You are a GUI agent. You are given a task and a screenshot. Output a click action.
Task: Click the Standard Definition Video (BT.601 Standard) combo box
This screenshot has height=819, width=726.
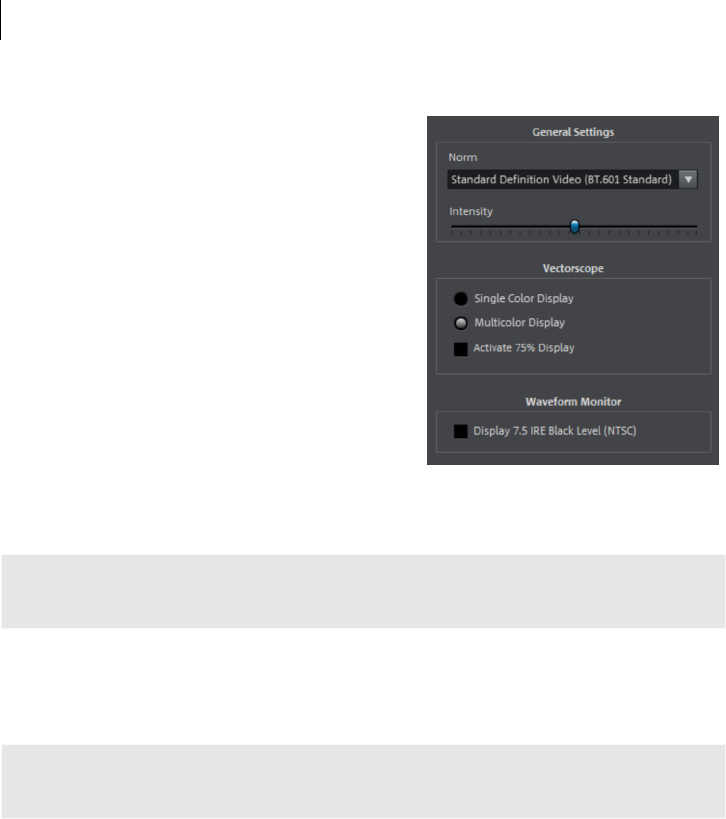(572, 180)
